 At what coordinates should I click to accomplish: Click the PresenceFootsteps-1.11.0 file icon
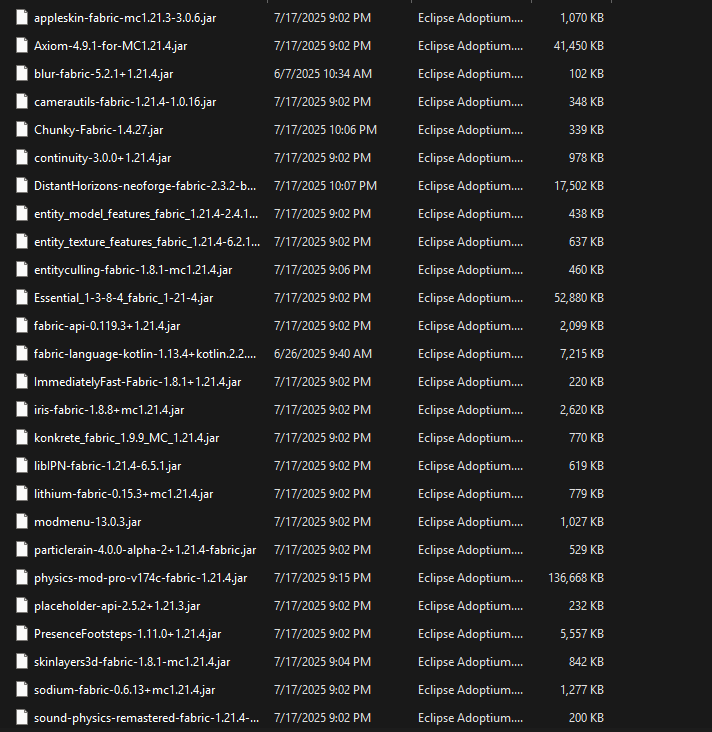pos(21,634)
